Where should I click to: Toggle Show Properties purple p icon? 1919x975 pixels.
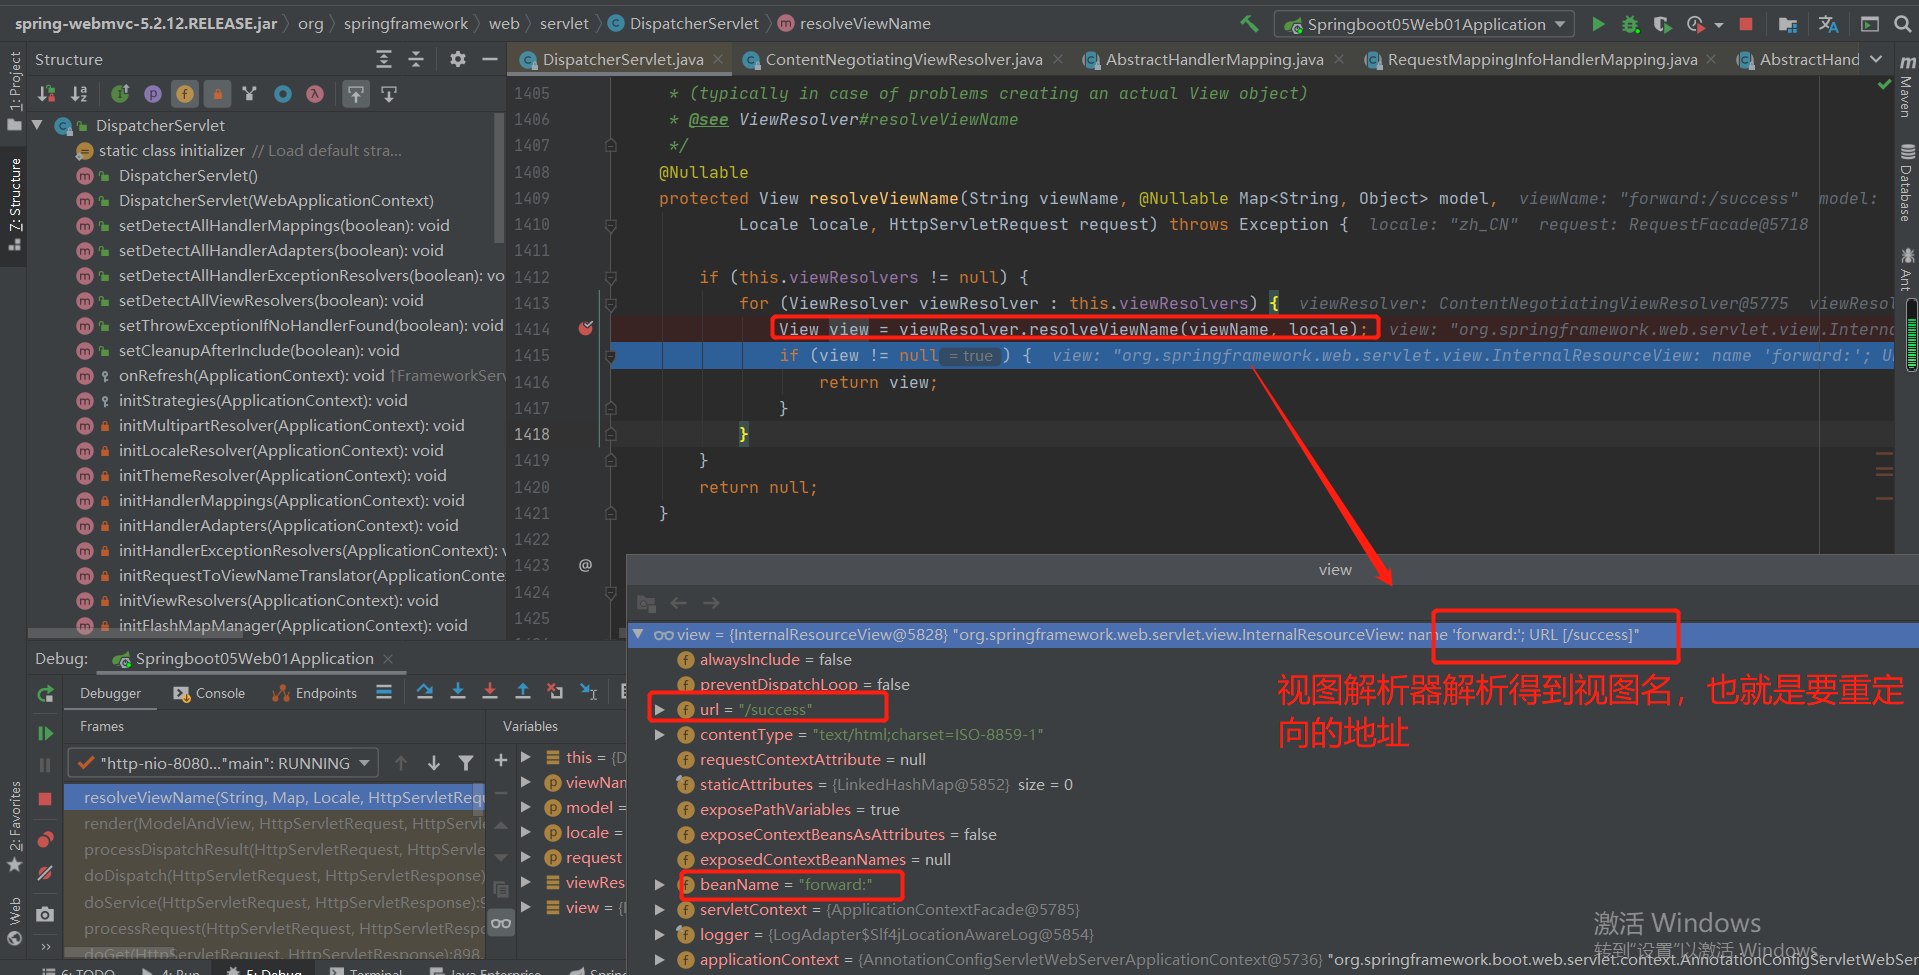point(152,94)
